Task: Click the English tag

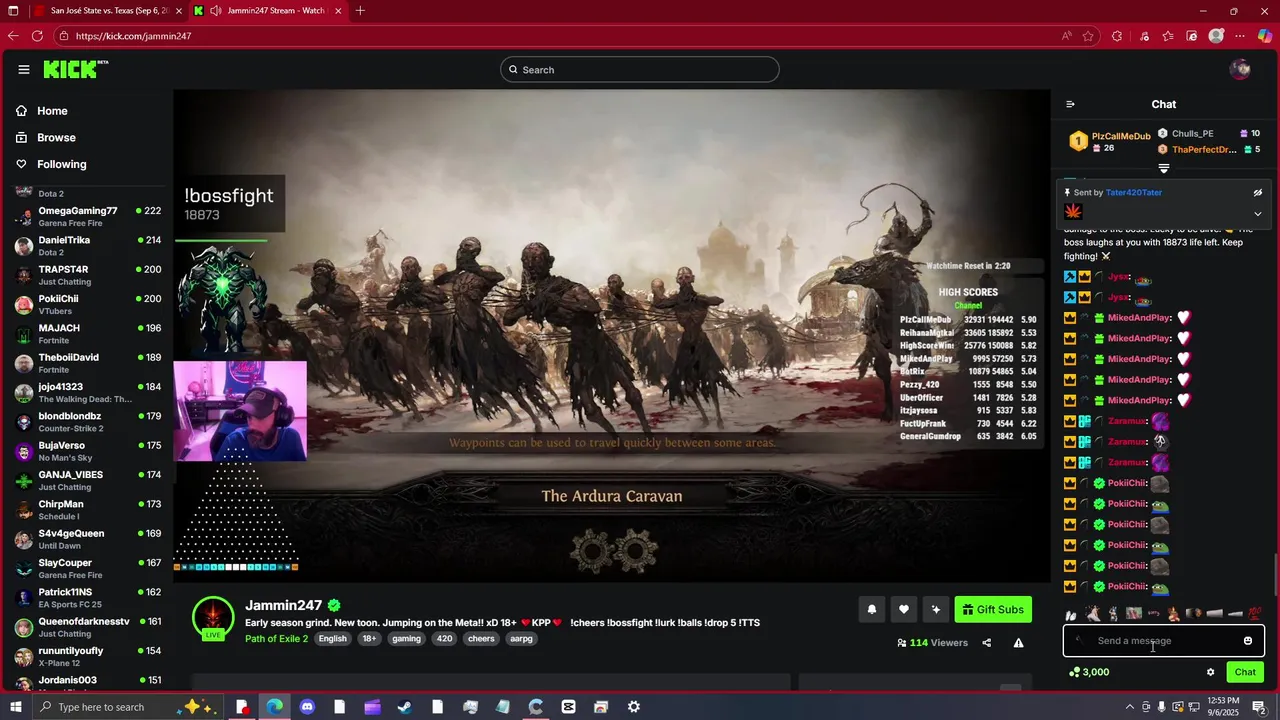Action: 332,638
